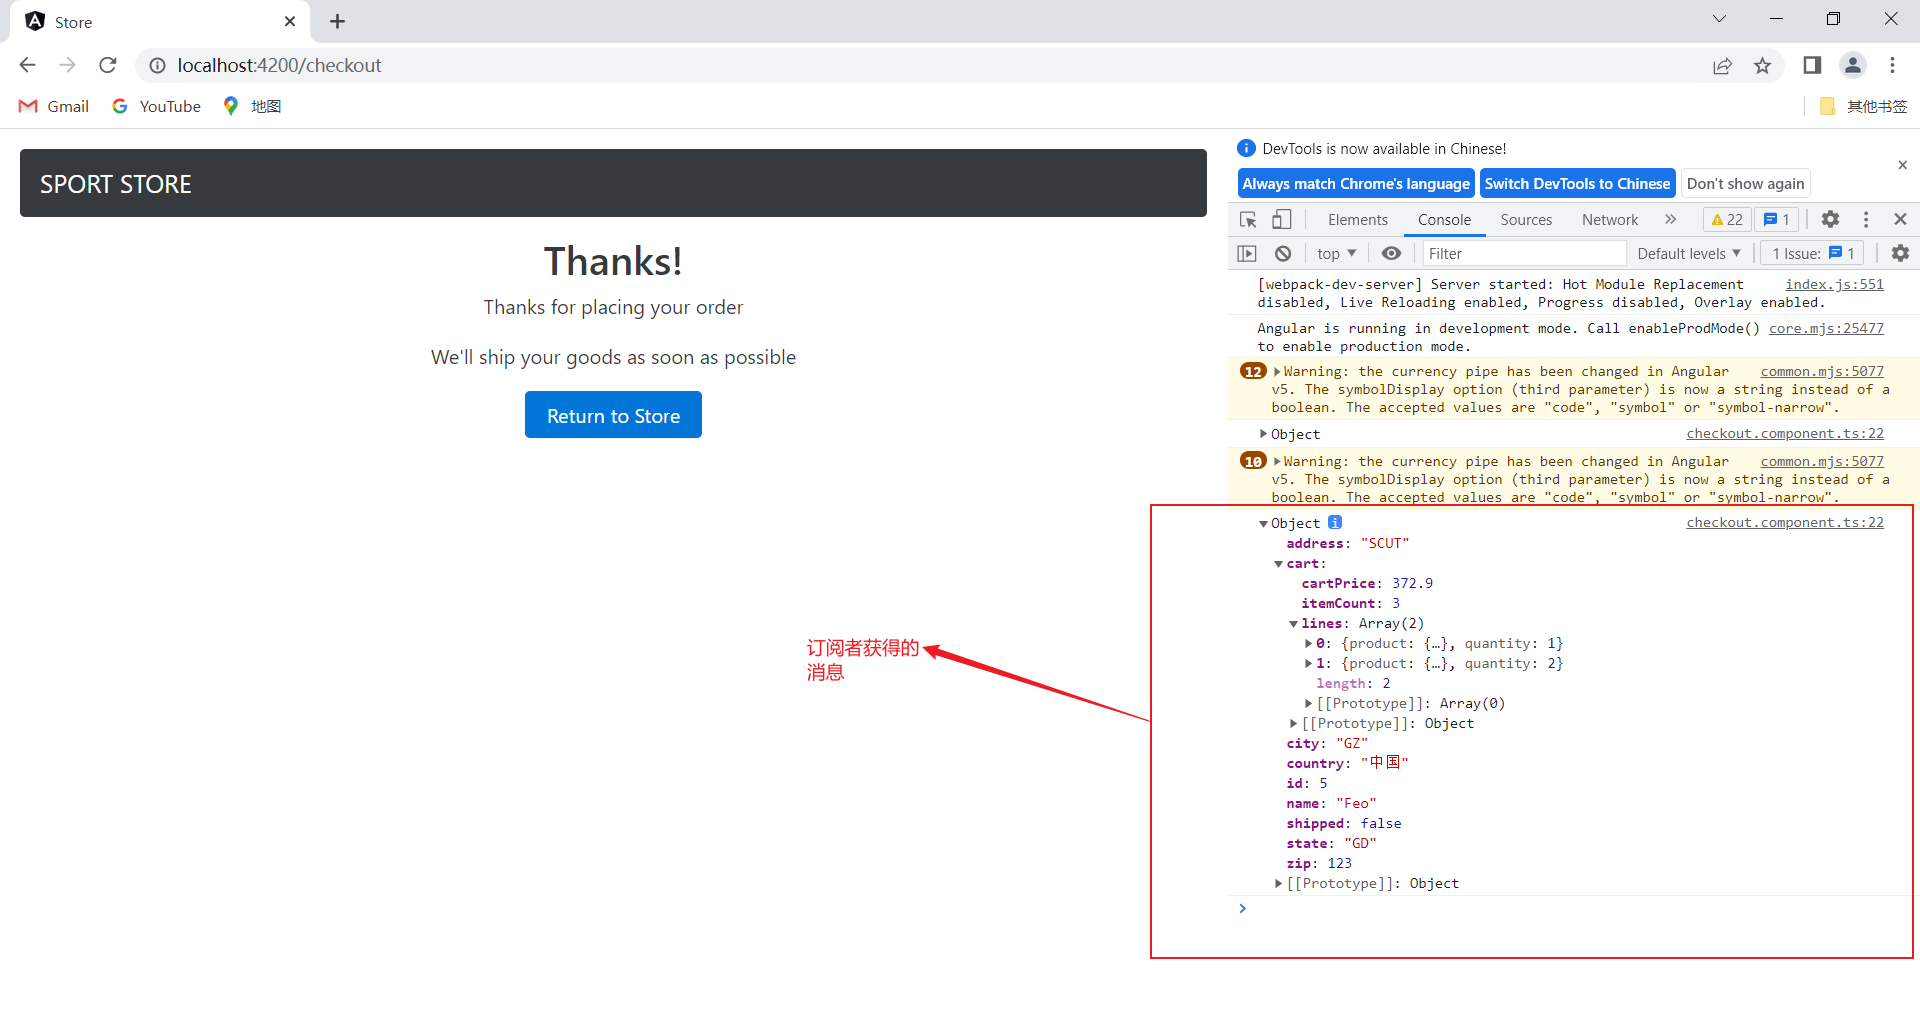This screenshot has width=1920, height=1028.
Task: Open the Gmail bookmark
Action: (x=54, y=106)
